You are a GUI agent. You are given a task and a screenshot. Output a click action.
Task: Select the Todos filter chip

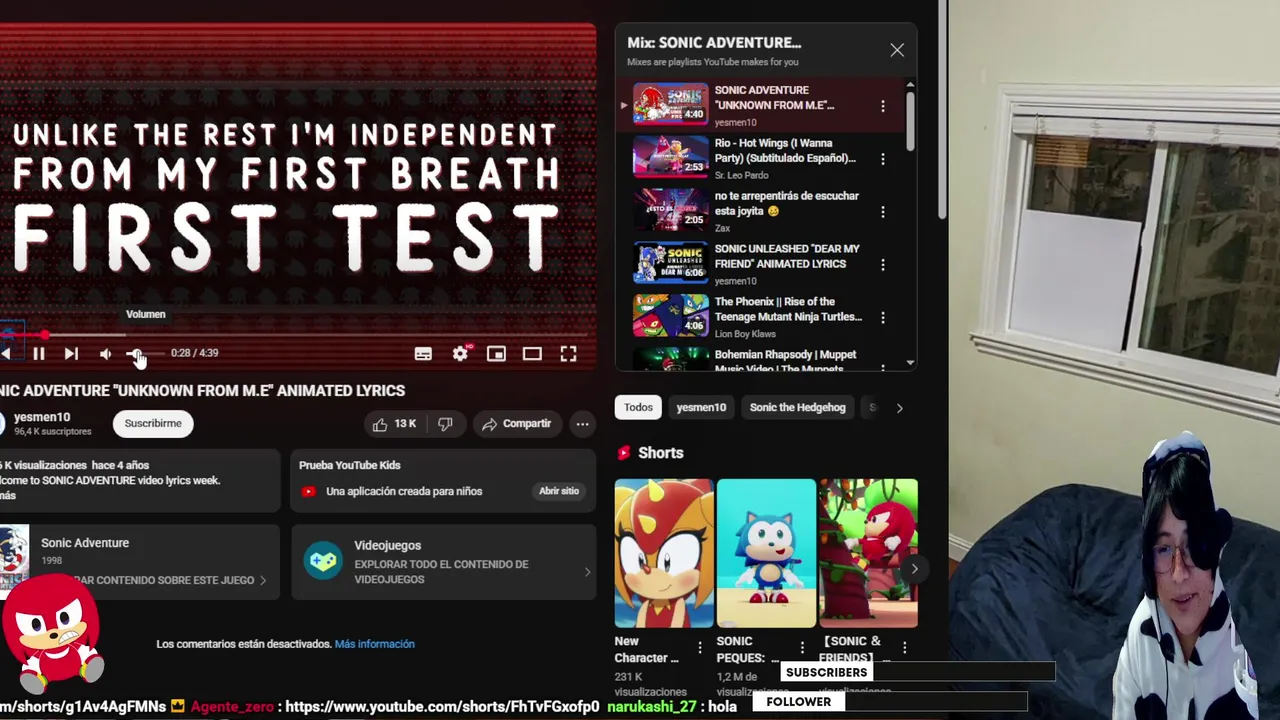[638, 407]
